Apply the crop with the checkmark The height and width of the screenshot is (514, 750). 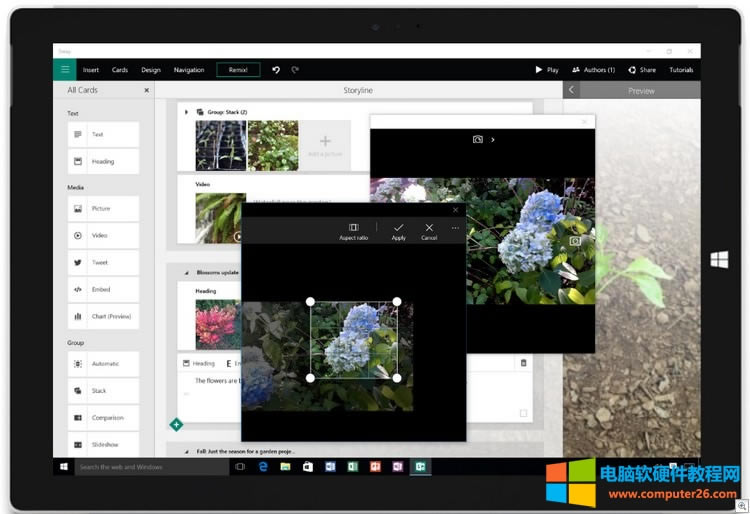click(x=398, y=228)
